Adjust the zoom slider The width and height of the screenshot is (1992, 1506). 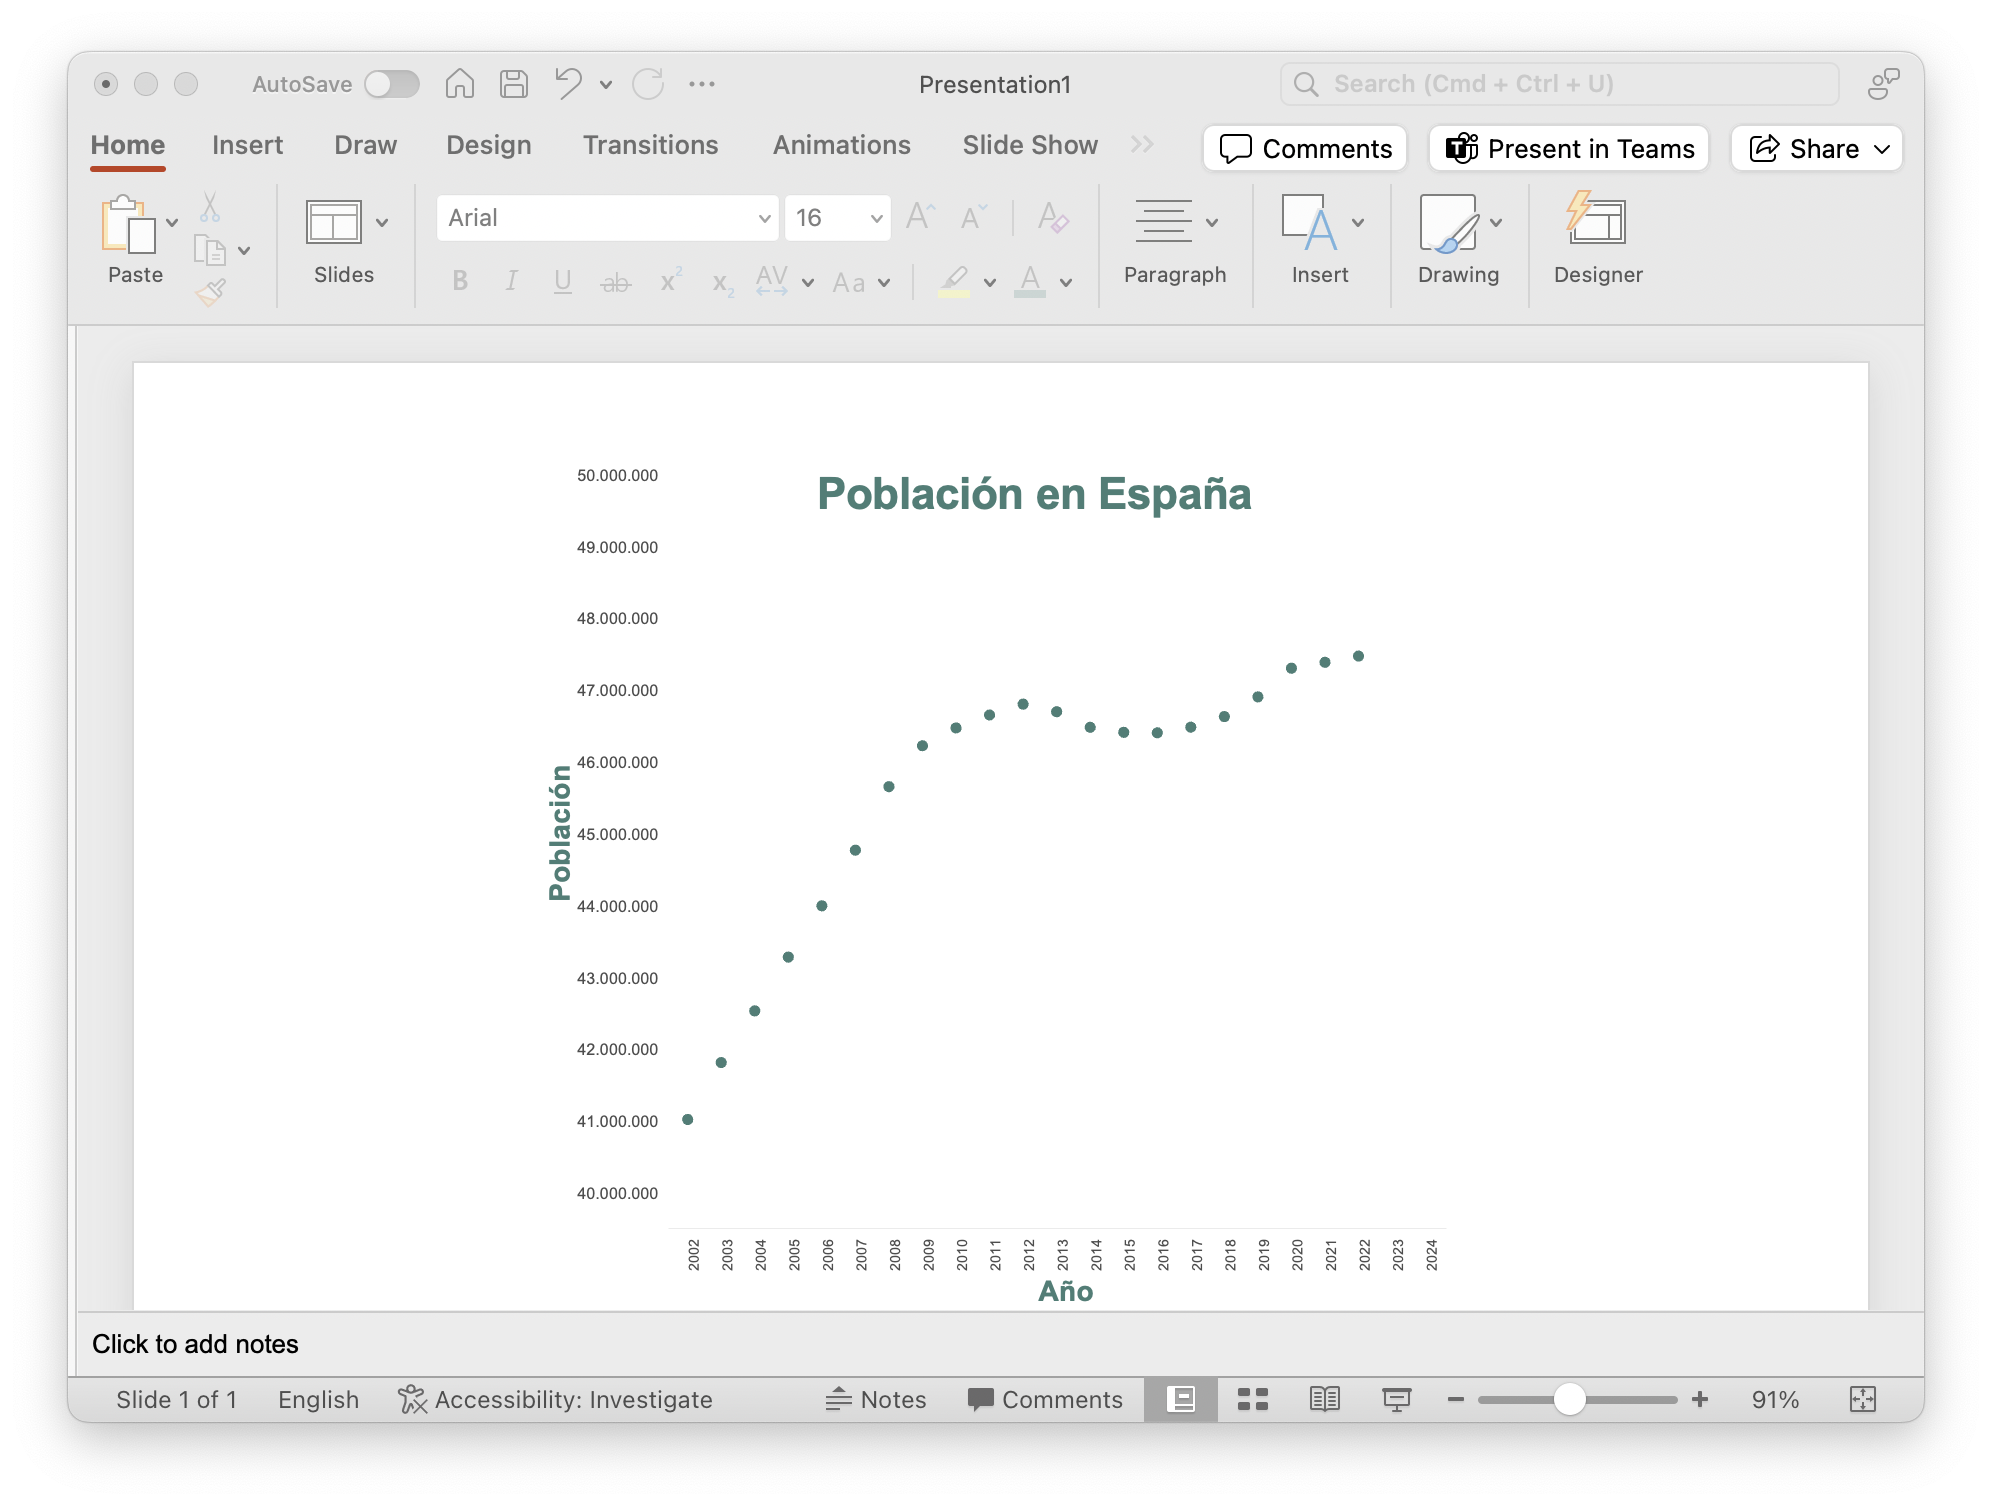point(1570,1399)
